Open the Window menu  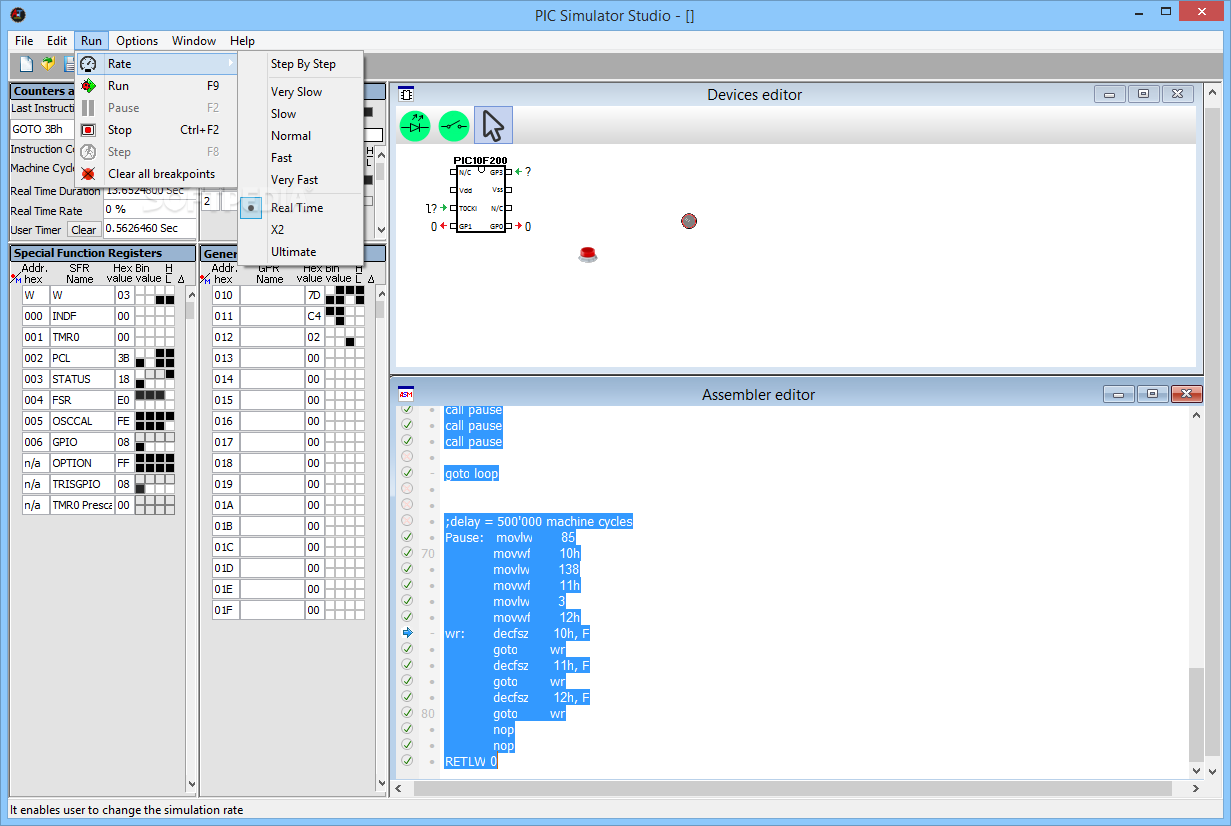194,41
